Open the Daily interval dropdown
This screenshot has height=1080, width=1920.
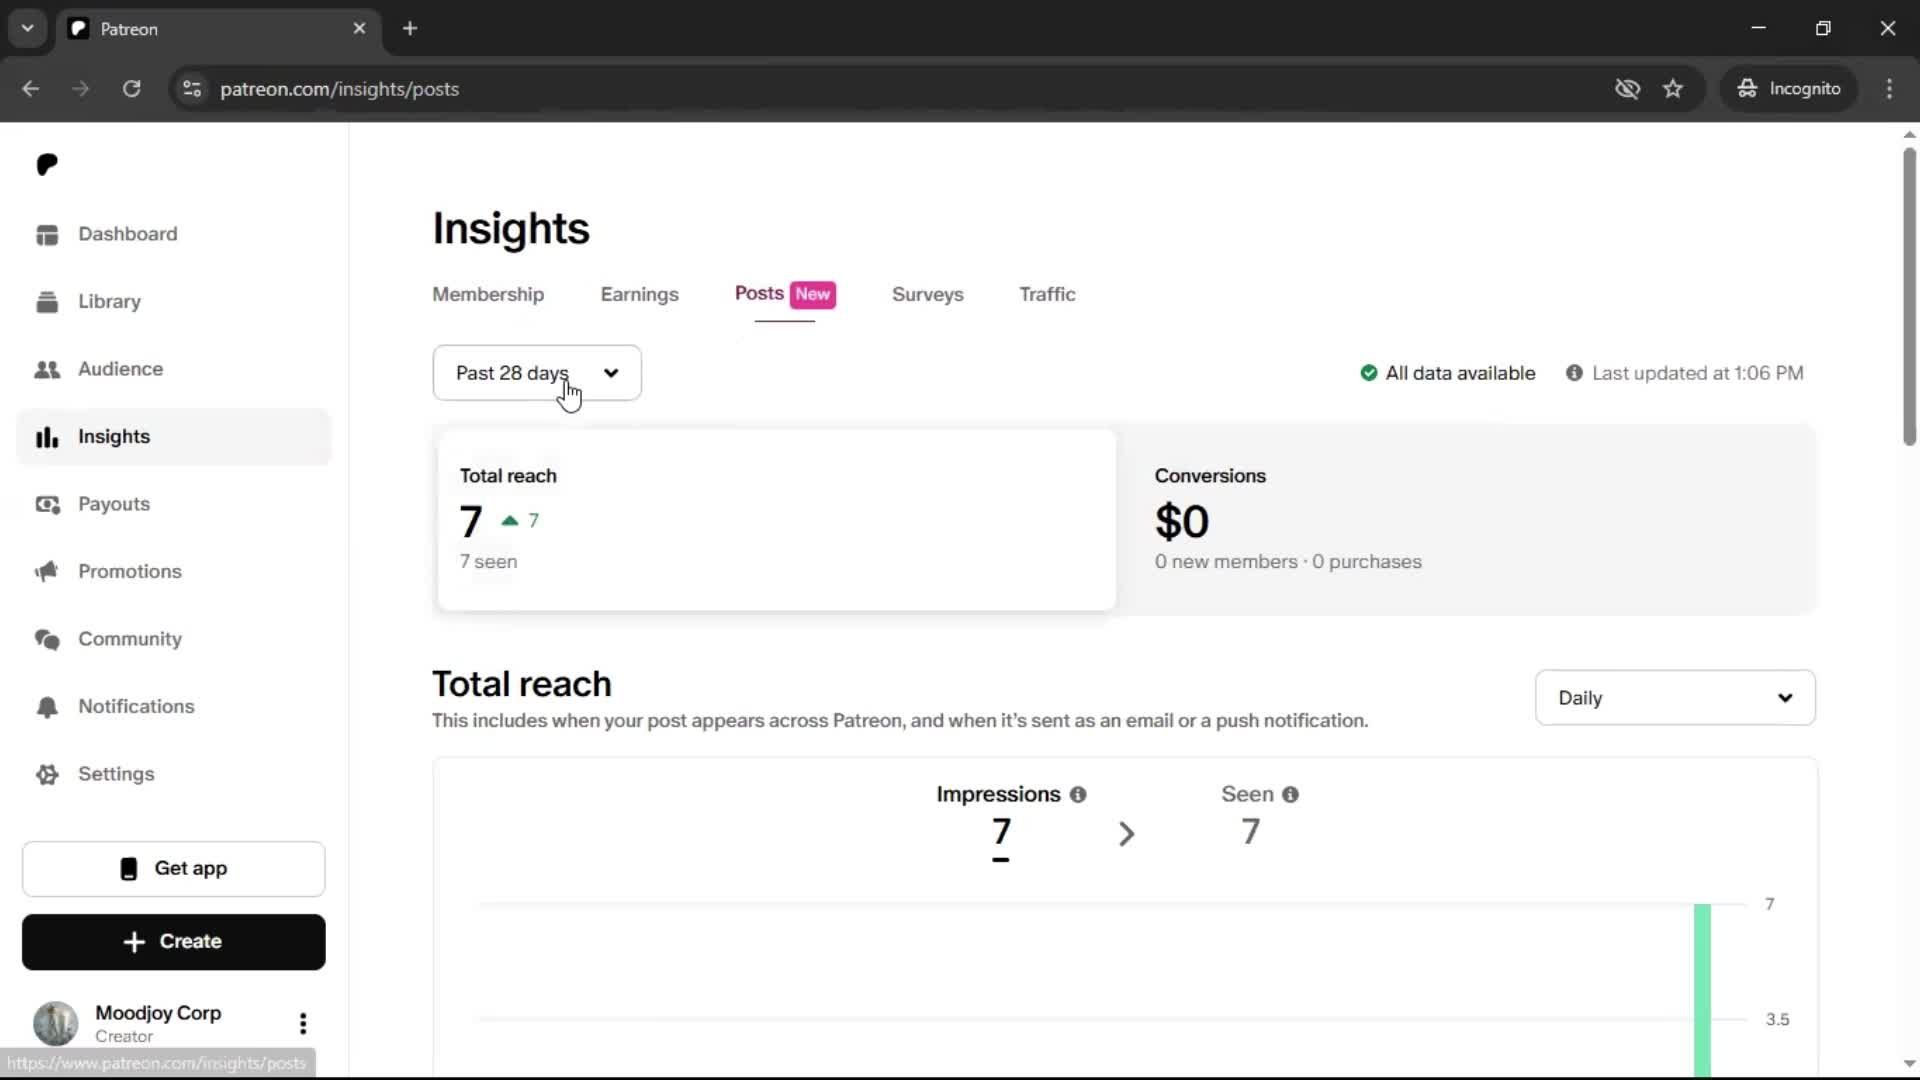(x=1675, y=698)
